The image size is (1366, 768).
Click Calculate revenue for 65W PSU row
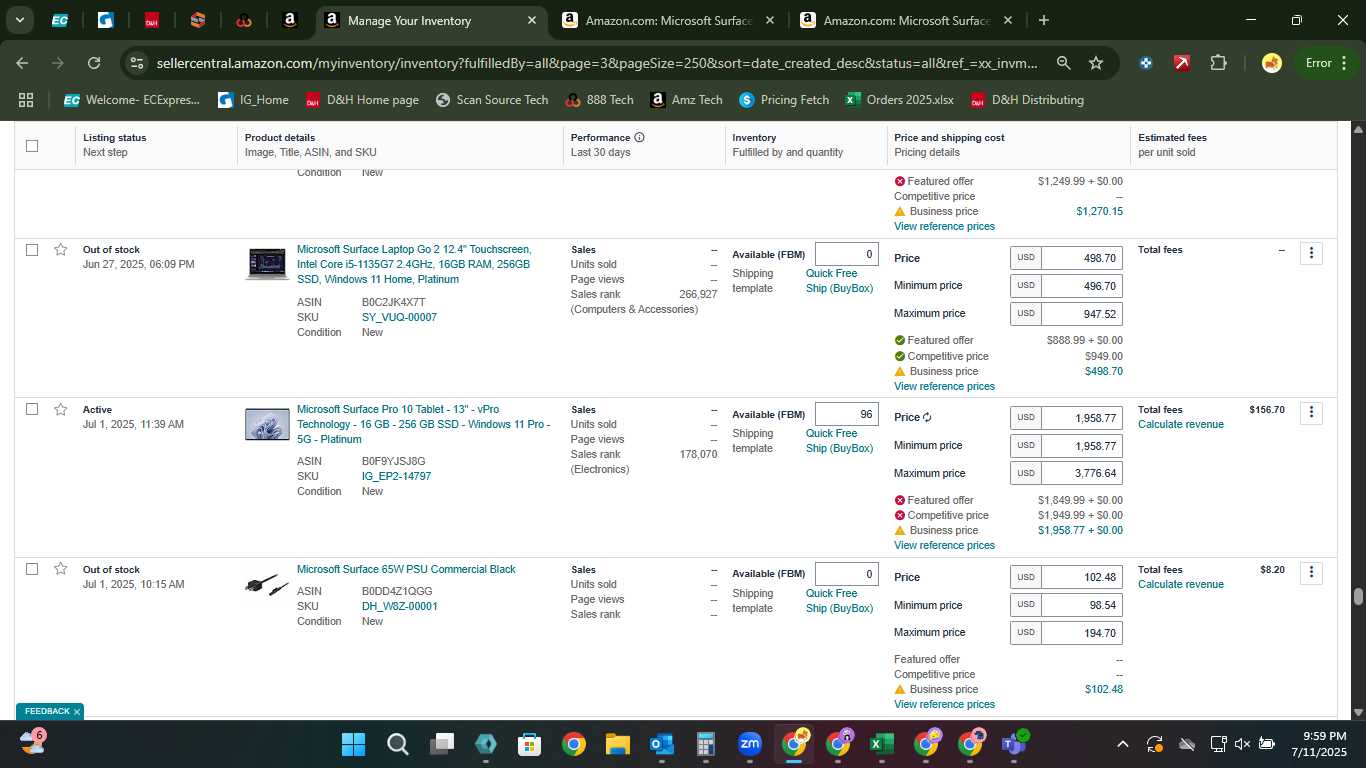click(1180, 585)
